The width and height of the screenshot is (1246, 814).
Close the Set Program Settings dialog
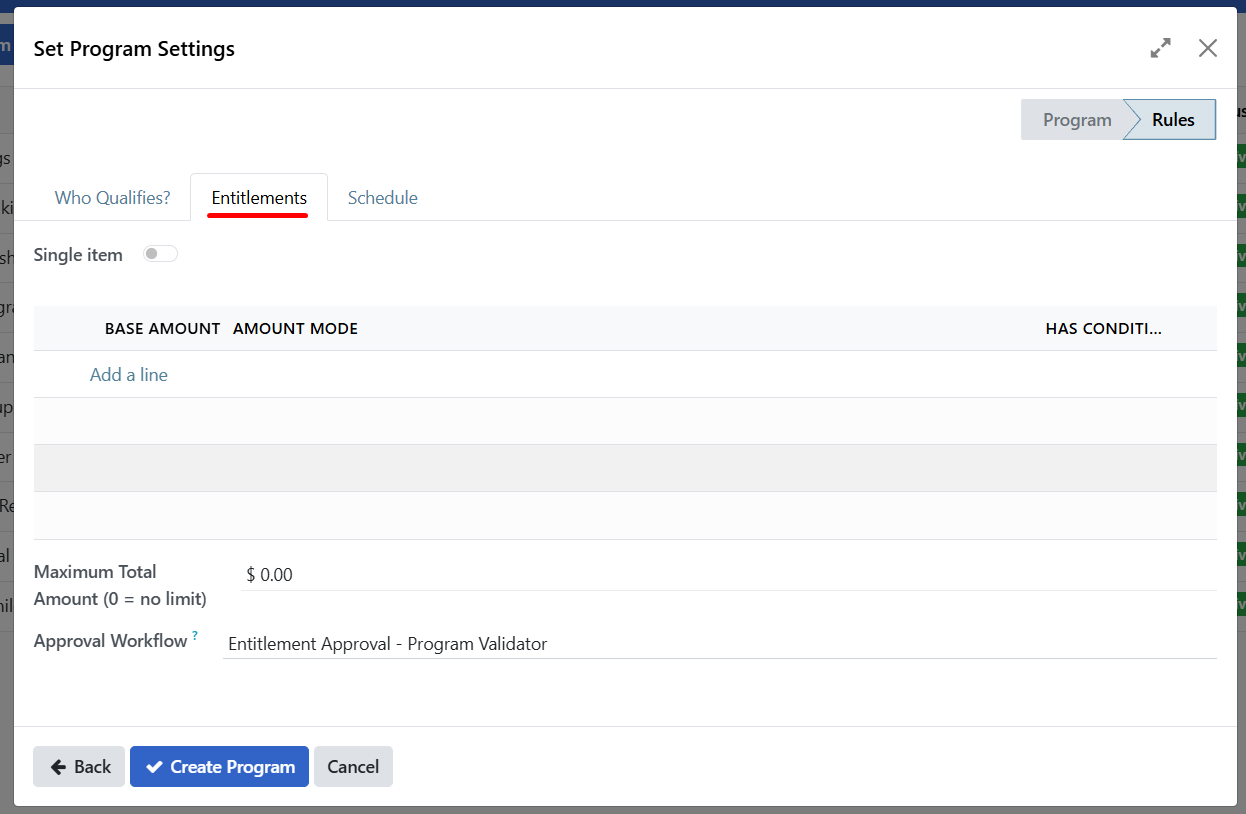[1208, 47]
